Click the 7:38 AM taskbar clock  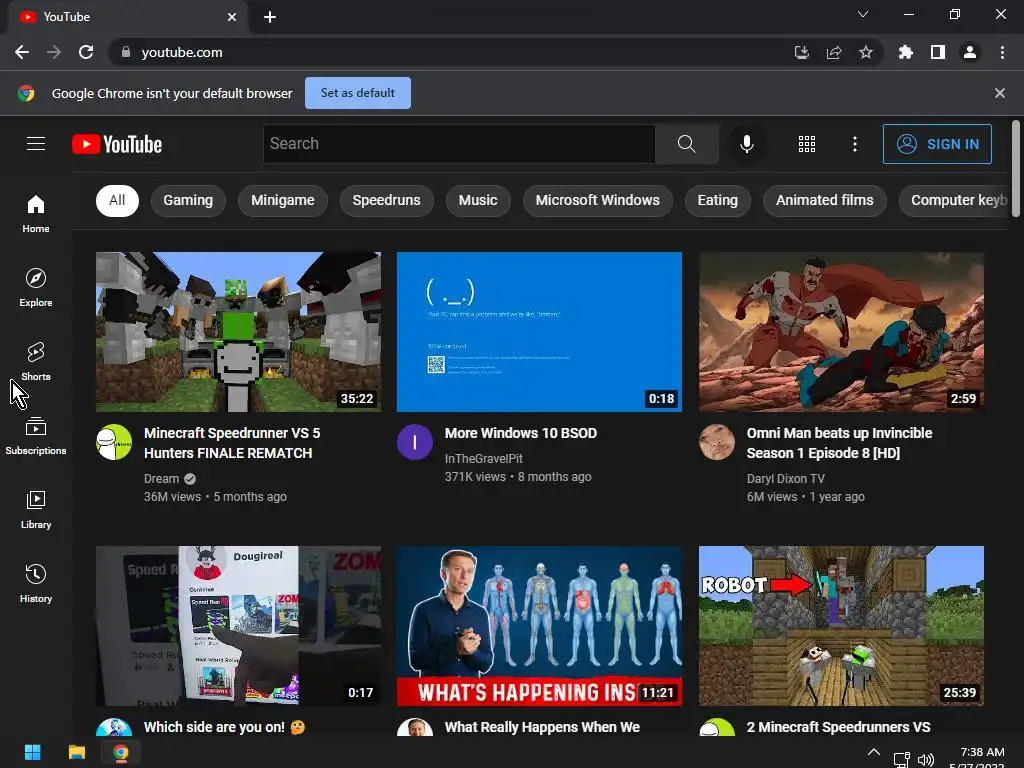tap(982, 752)
